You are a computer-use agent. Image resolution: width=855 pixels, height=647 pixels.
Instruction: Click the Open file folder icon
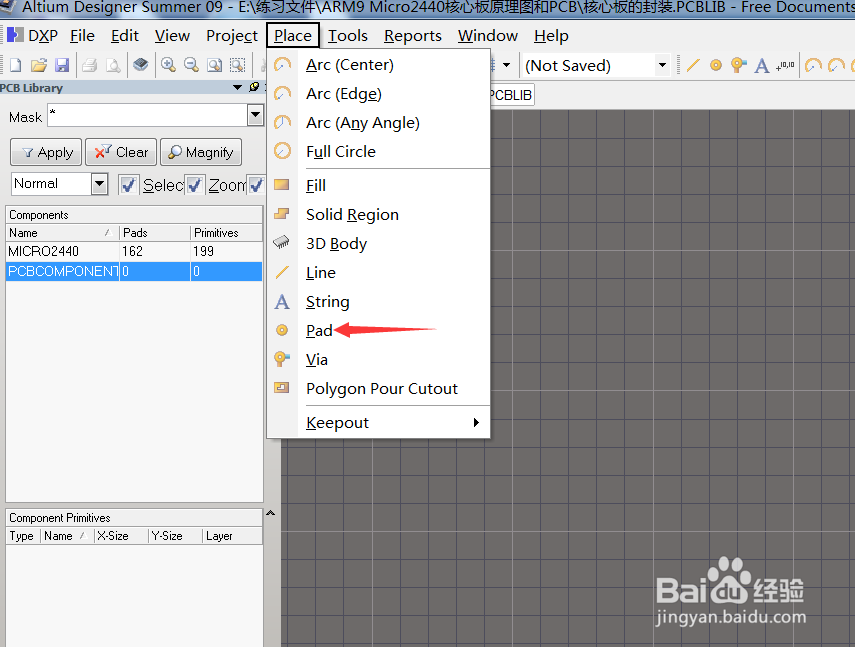[39, 65]
